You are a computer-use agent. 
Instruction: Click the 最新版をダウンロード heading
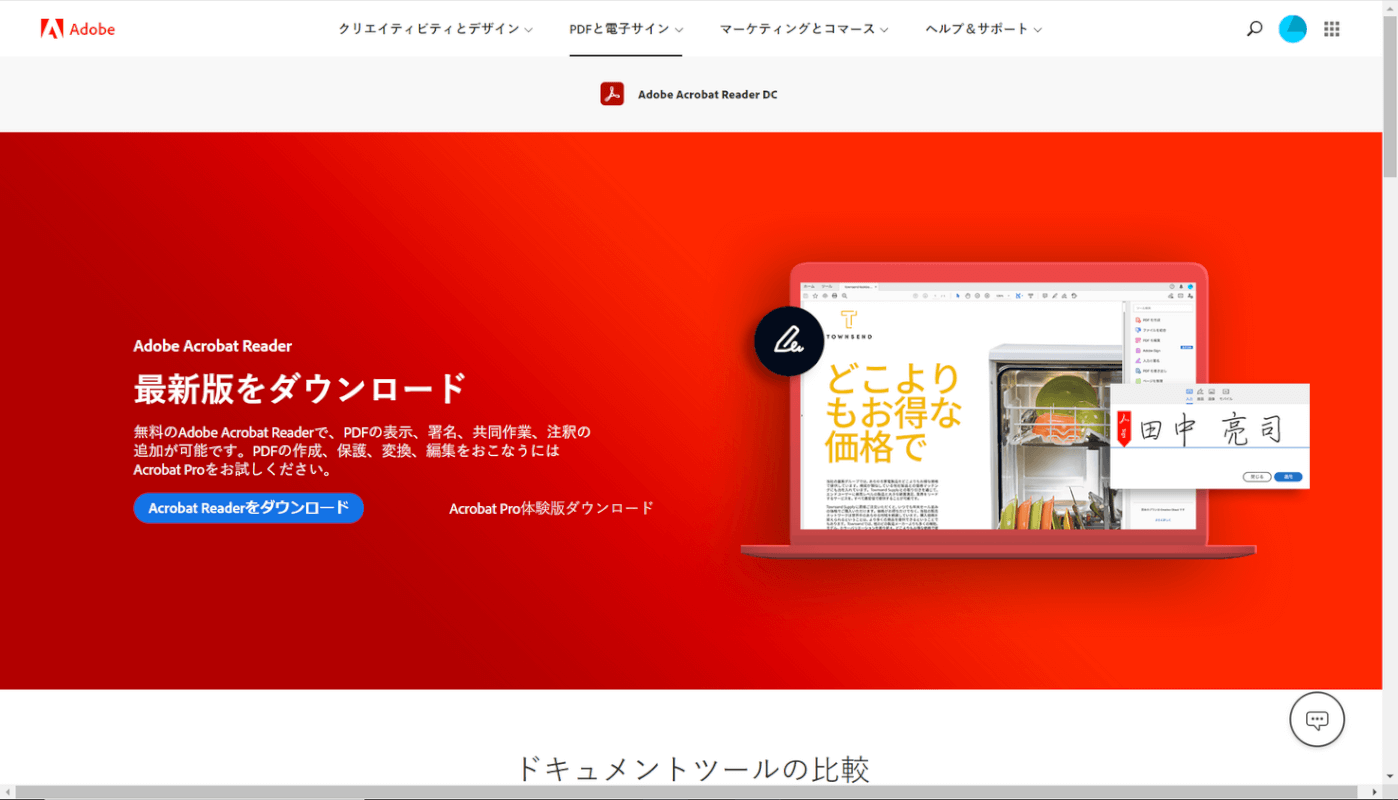(300, 388)
